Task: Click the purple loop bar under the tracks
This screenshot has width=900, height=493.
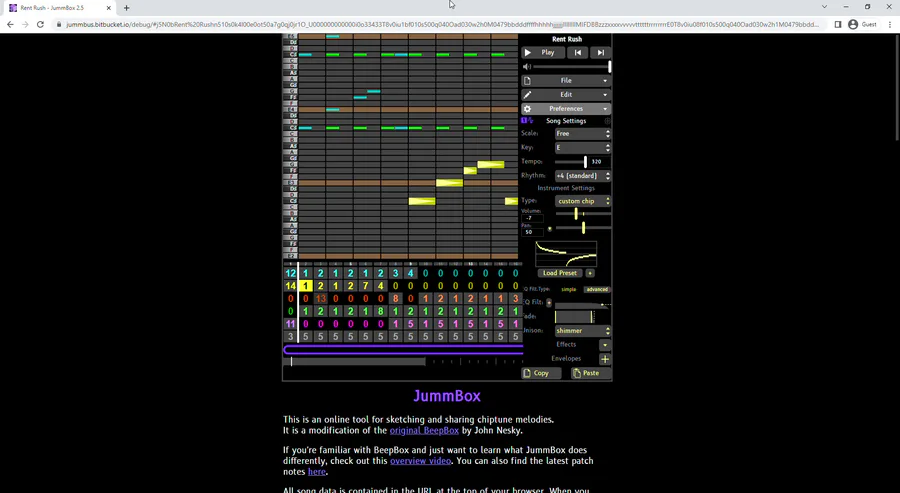Action: (x=403, y=350)
